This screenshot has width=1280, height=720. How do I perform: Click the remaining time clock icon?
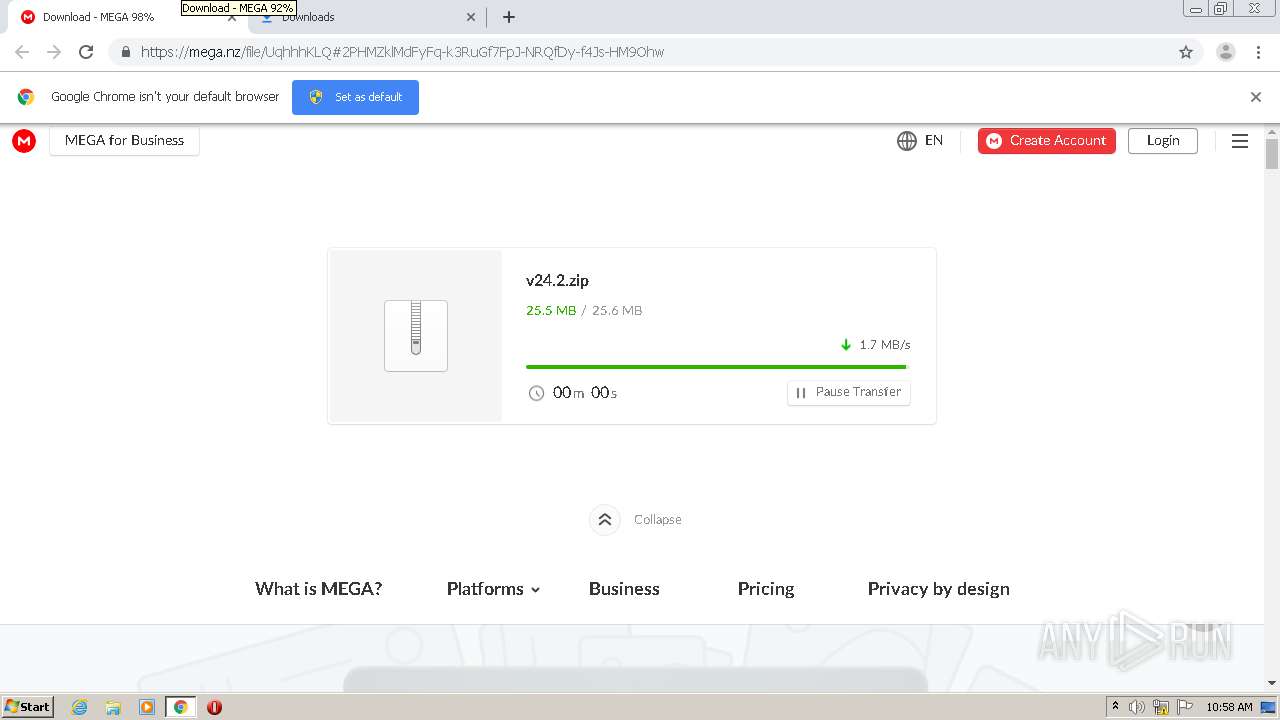536,393
